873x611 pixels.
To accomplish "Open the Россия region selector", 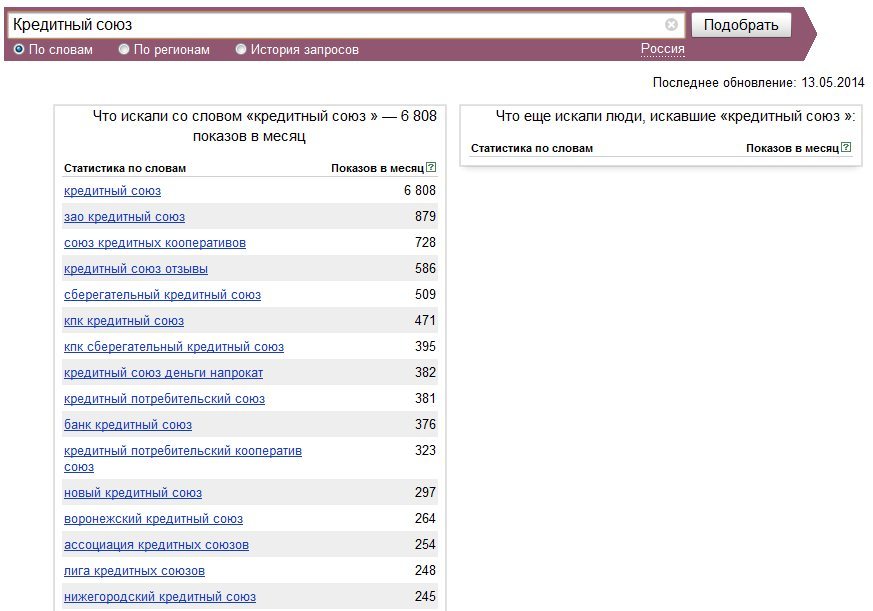I will 663,49.
